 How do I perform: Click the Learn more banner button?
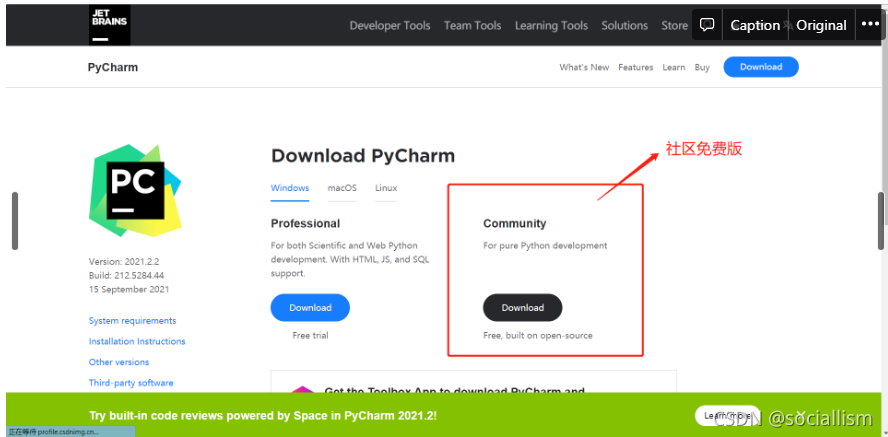727,415
